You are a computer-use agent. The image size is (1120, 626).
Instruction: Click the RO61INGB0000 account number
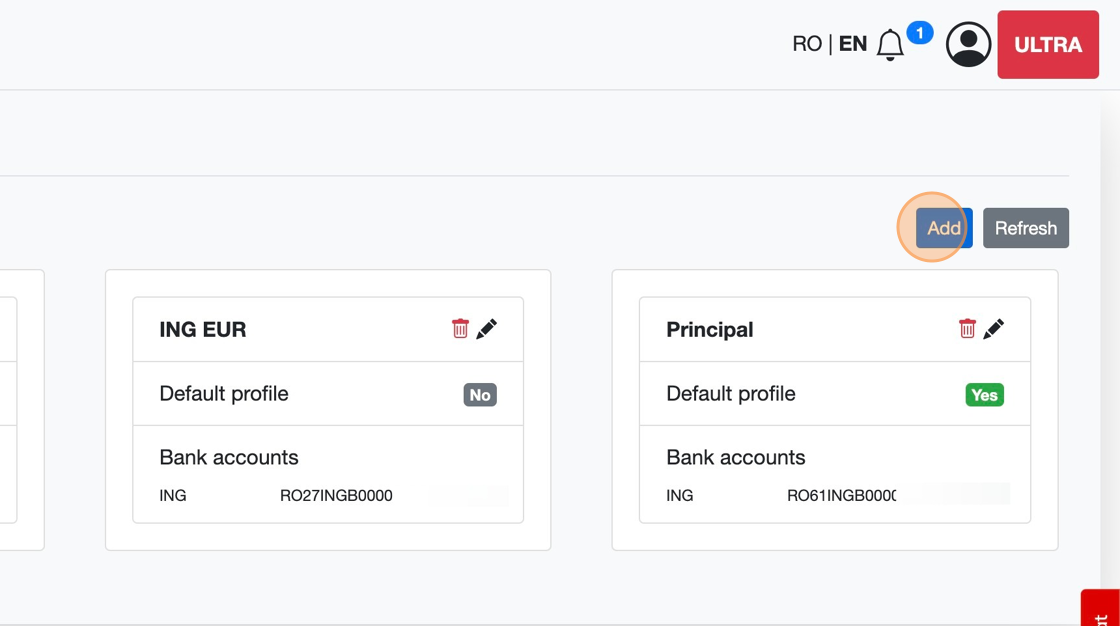841,496
